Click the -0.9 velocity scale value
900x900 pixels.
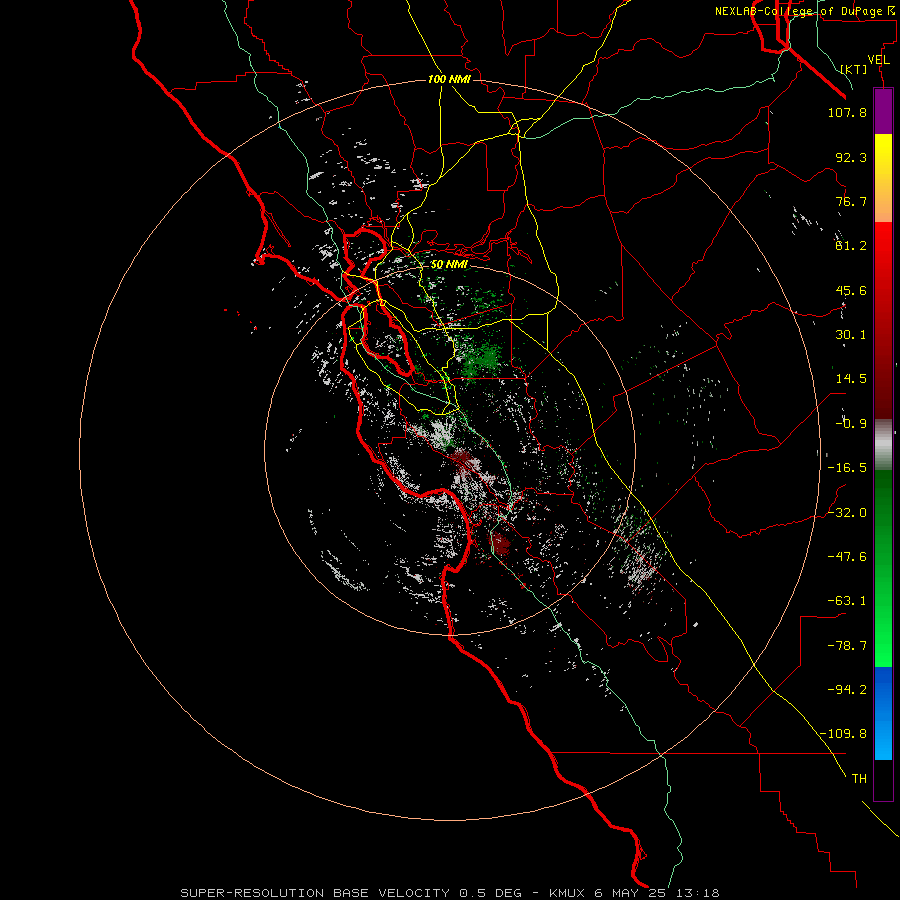click(x=851, y=424)
